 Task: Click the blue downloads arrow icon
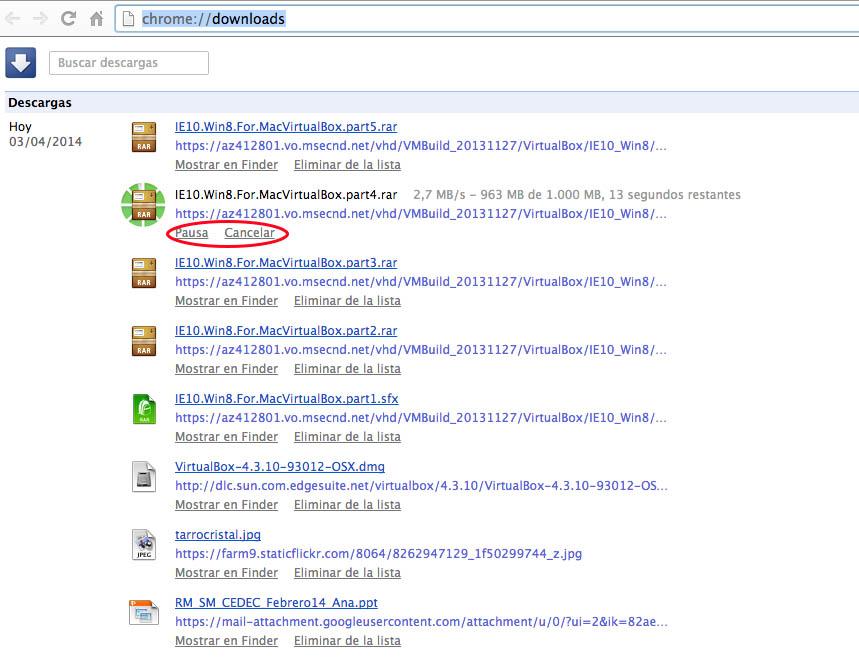20,62
